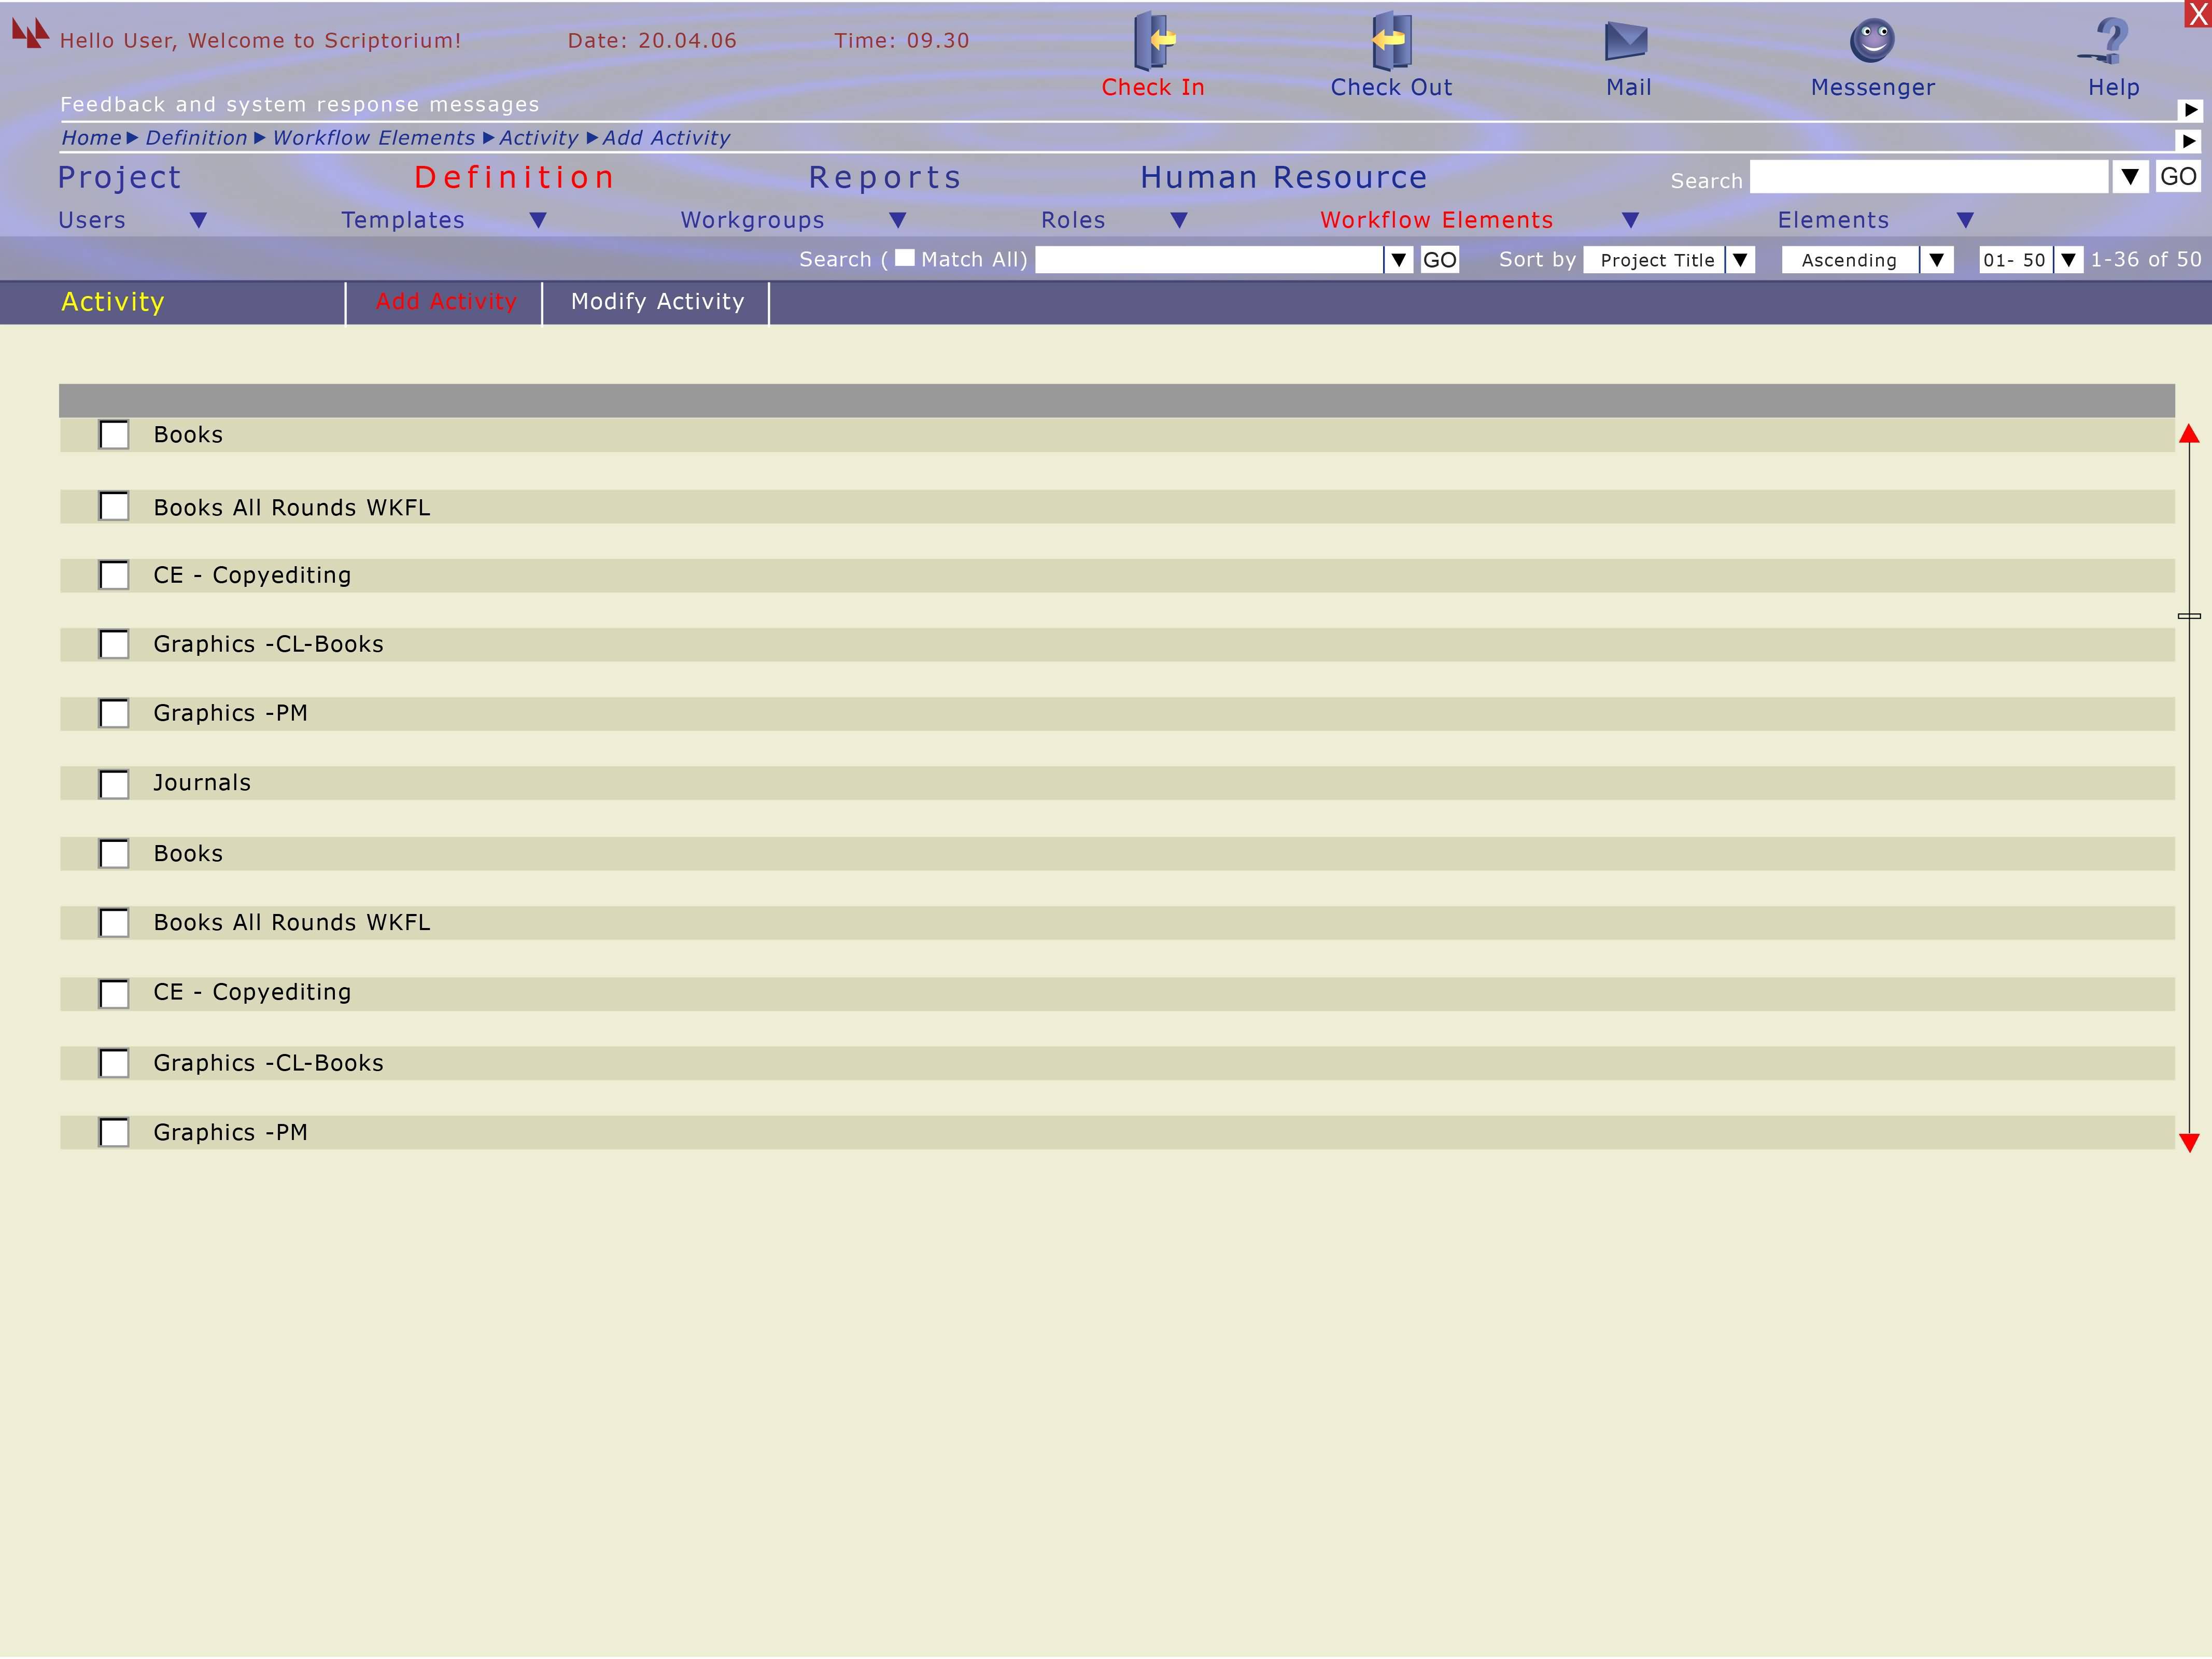The width and height of the screenshot is (2212, 1659).
Task: Switch to the Modify Activity tab
Action: point(657,302)
